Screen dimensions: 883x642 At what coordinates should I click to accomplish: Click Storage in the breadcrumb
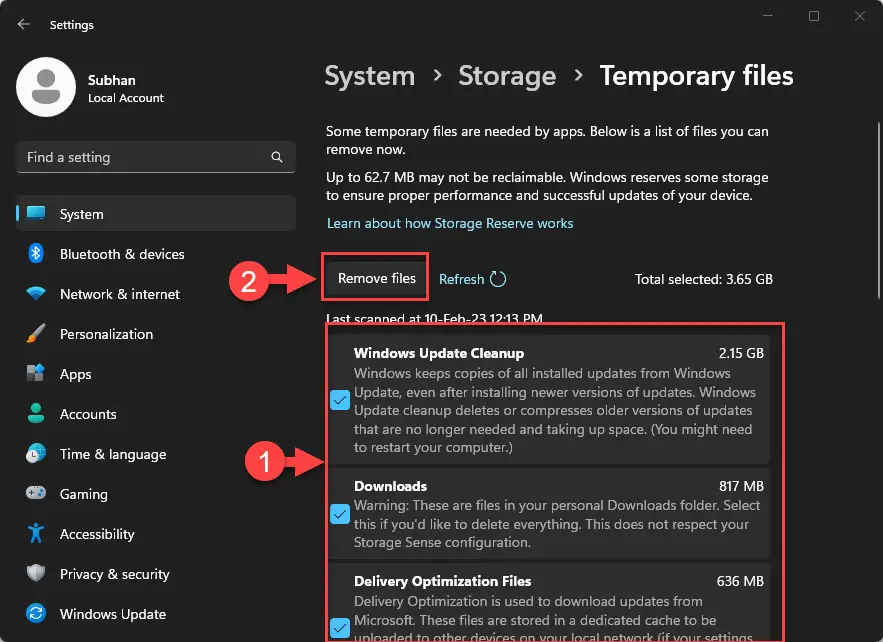507,75
